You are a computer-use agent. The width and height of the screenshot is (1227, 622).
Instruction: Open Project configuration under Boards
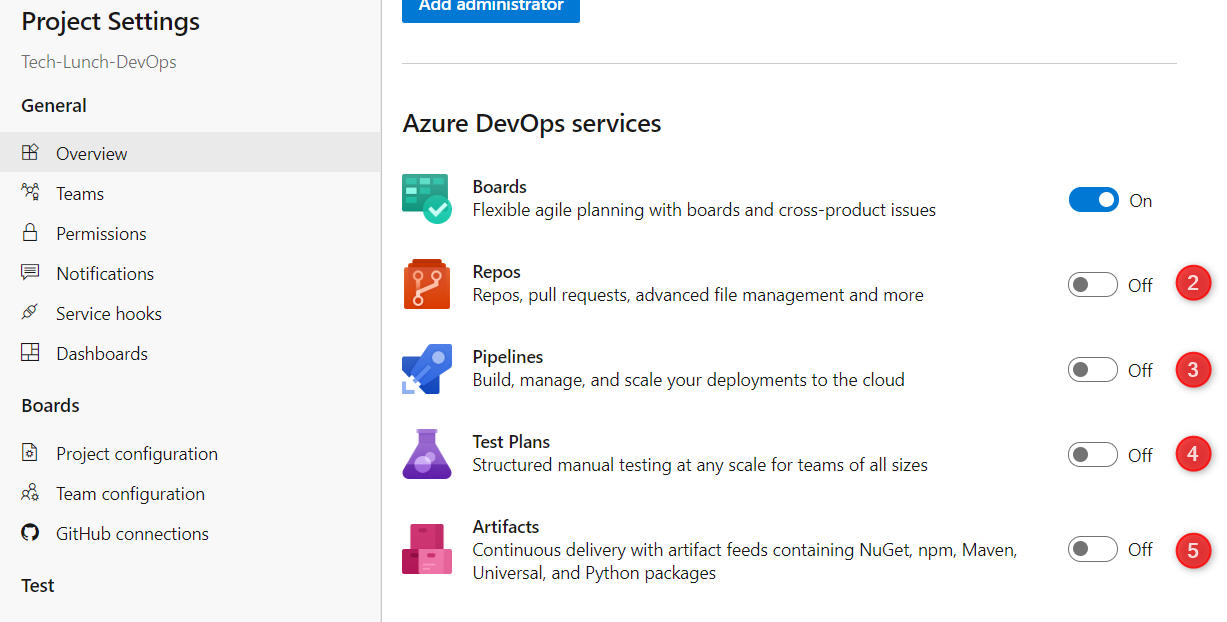pos(136,453)
